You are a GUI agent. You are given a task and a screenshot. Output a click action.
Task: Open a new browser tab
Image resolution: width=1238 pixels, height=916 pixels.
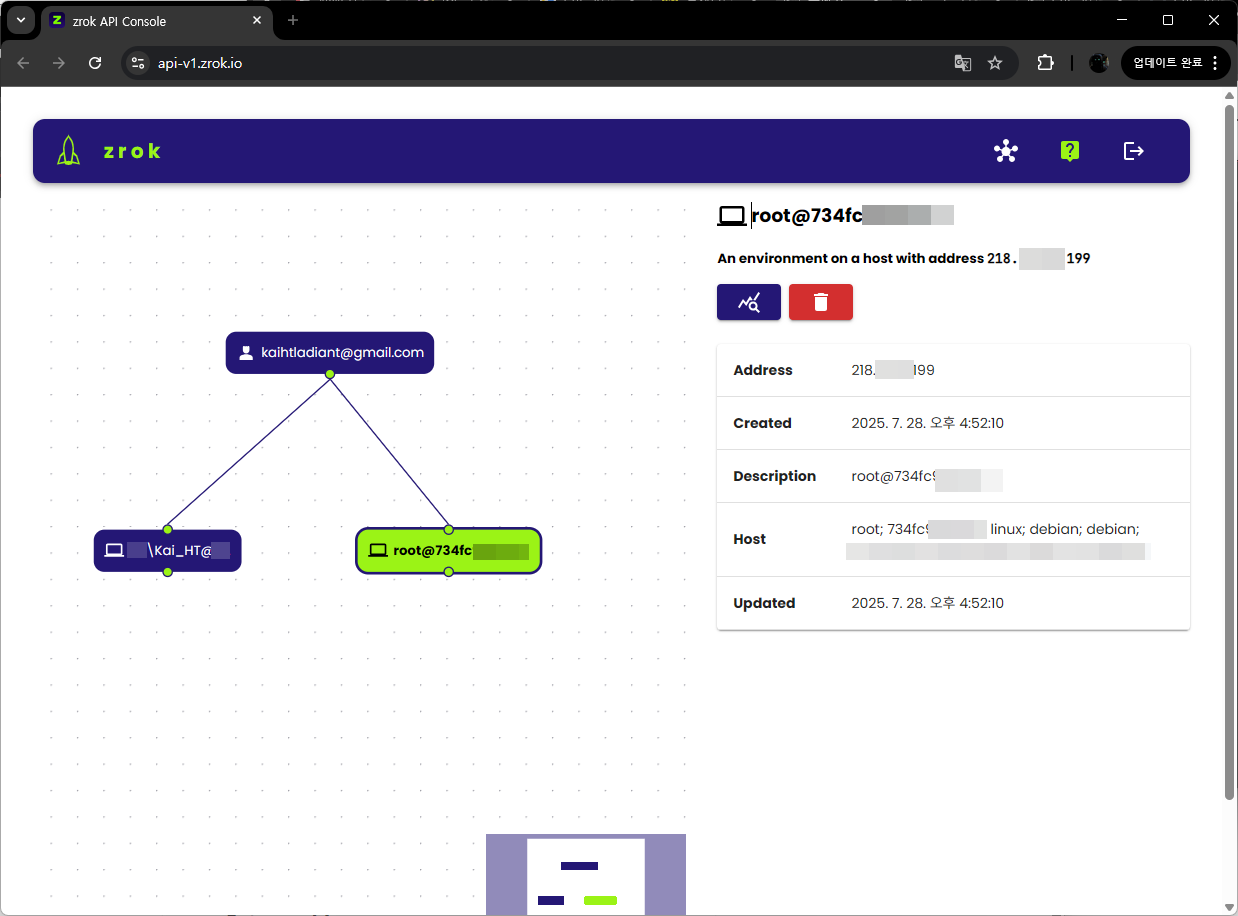tap(293, 20)
